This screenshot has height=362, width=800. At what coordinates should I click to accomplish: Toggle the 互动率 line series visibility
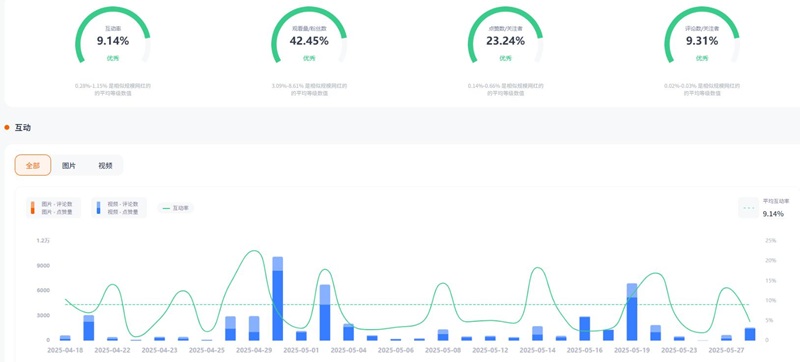click(x=181, y=208)
